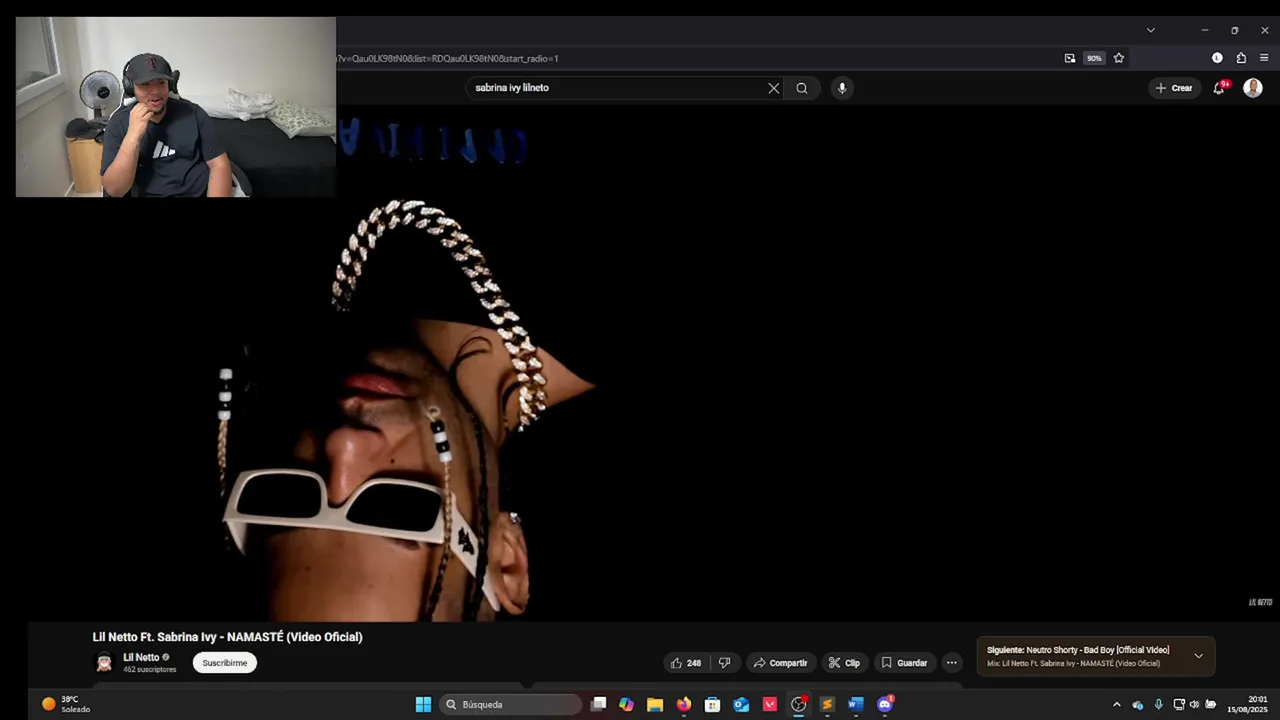The height and width of the screenshot is (720, 1280).
Task: Dislike the NAMASTÉ video
Action: (x=724, y=663)
